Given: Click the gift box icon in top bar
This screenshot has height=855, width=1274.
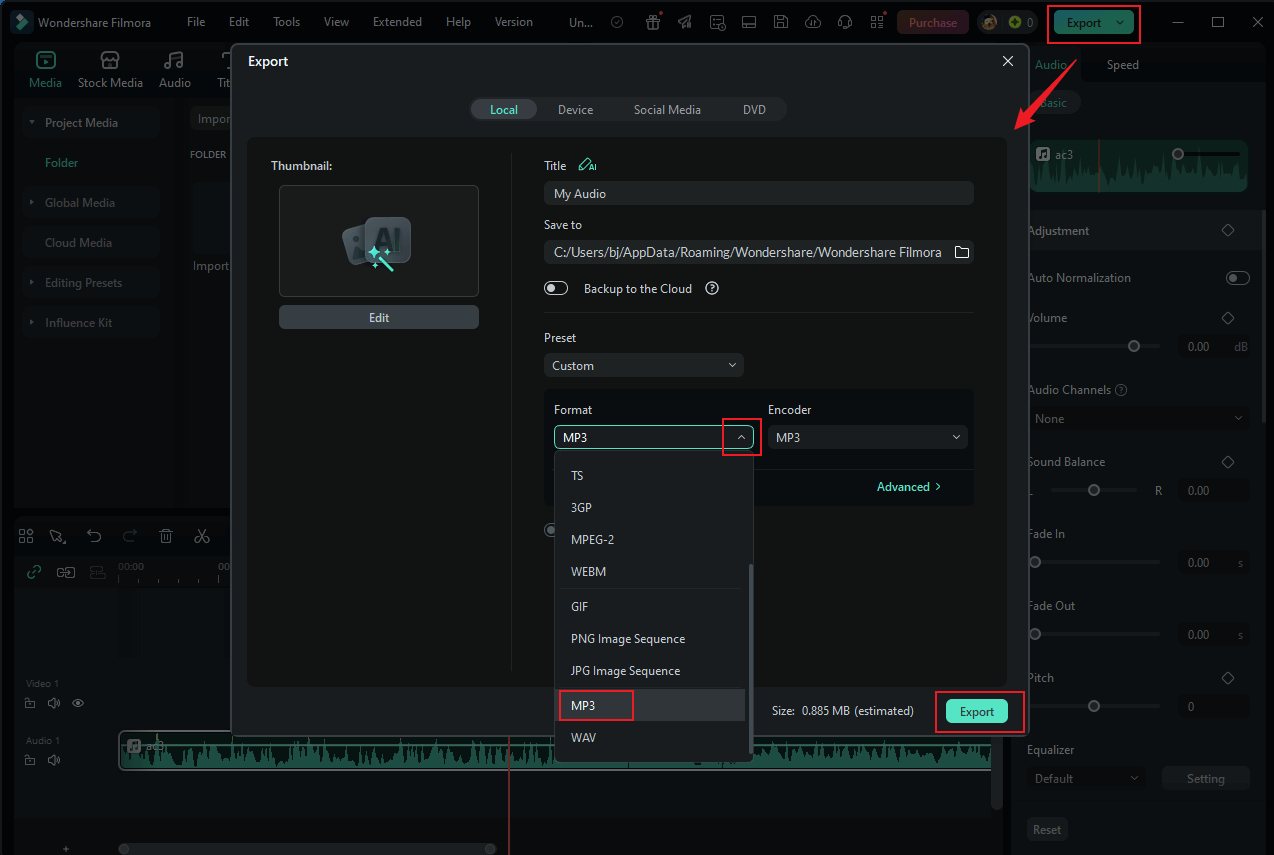Looking at the screenshot, I should coord(653,22).
